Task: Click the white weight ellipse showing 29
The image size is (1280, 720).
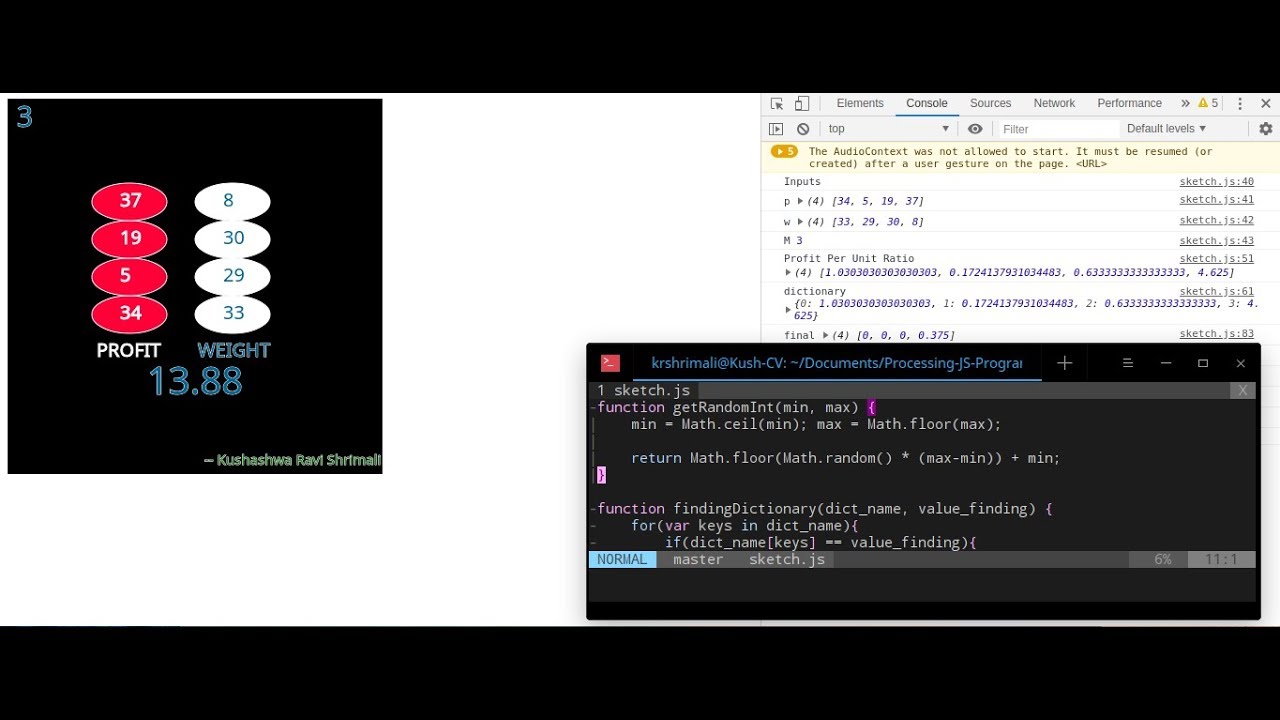Action: click(x=232, y=276)
